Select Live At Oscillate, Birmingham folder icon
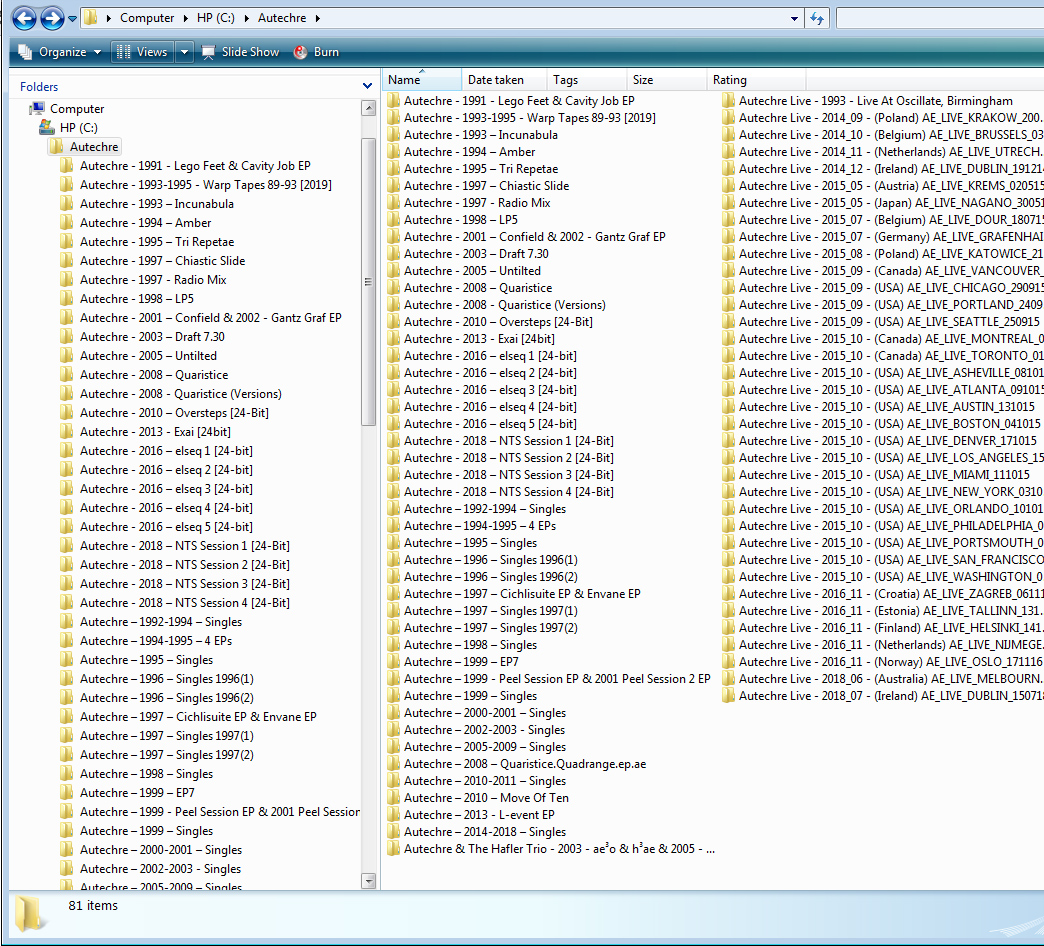Screen dimensions: 1044x946 pyautogui.click(x=728, y=101)
